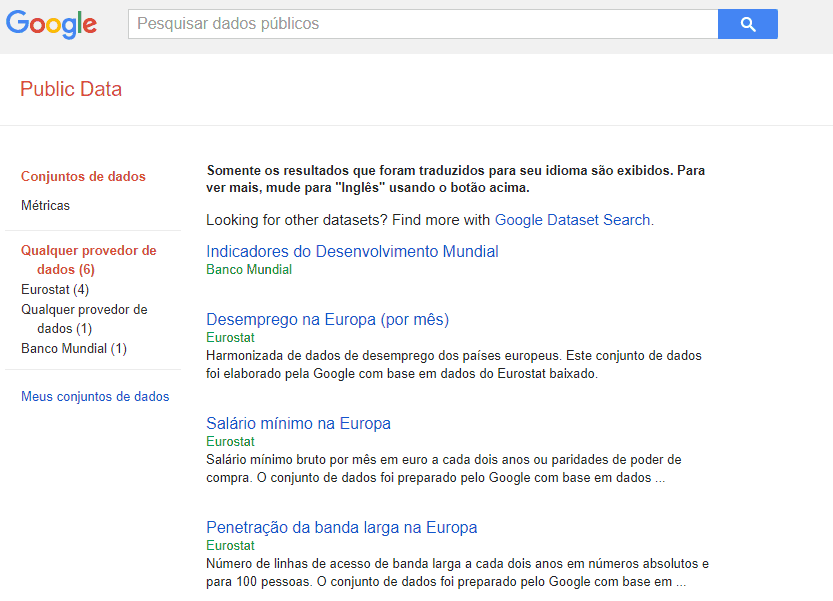Switch to Métricas in sidebar
Image resolution: width=833 pixels, height=601 pixels.
pos(46,205)
